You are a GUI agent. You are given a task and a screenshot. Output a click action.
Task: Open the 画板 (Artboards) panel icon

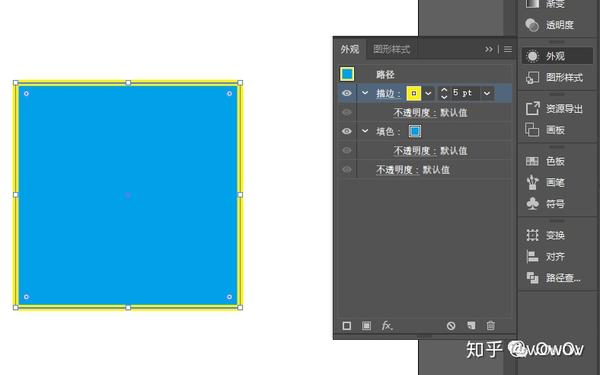(x=532, y=130)
